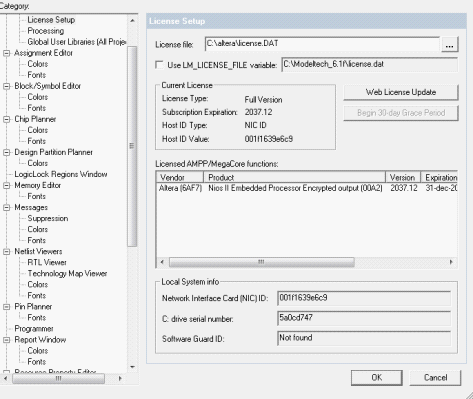
Task: Select the RTL Viewer tree item
Action: [x=47, y=263]
